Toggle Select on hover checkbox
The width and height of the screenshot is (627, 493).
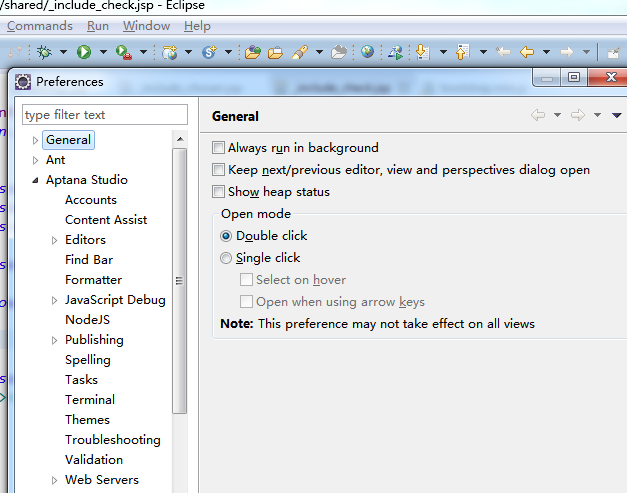(246, 279)
